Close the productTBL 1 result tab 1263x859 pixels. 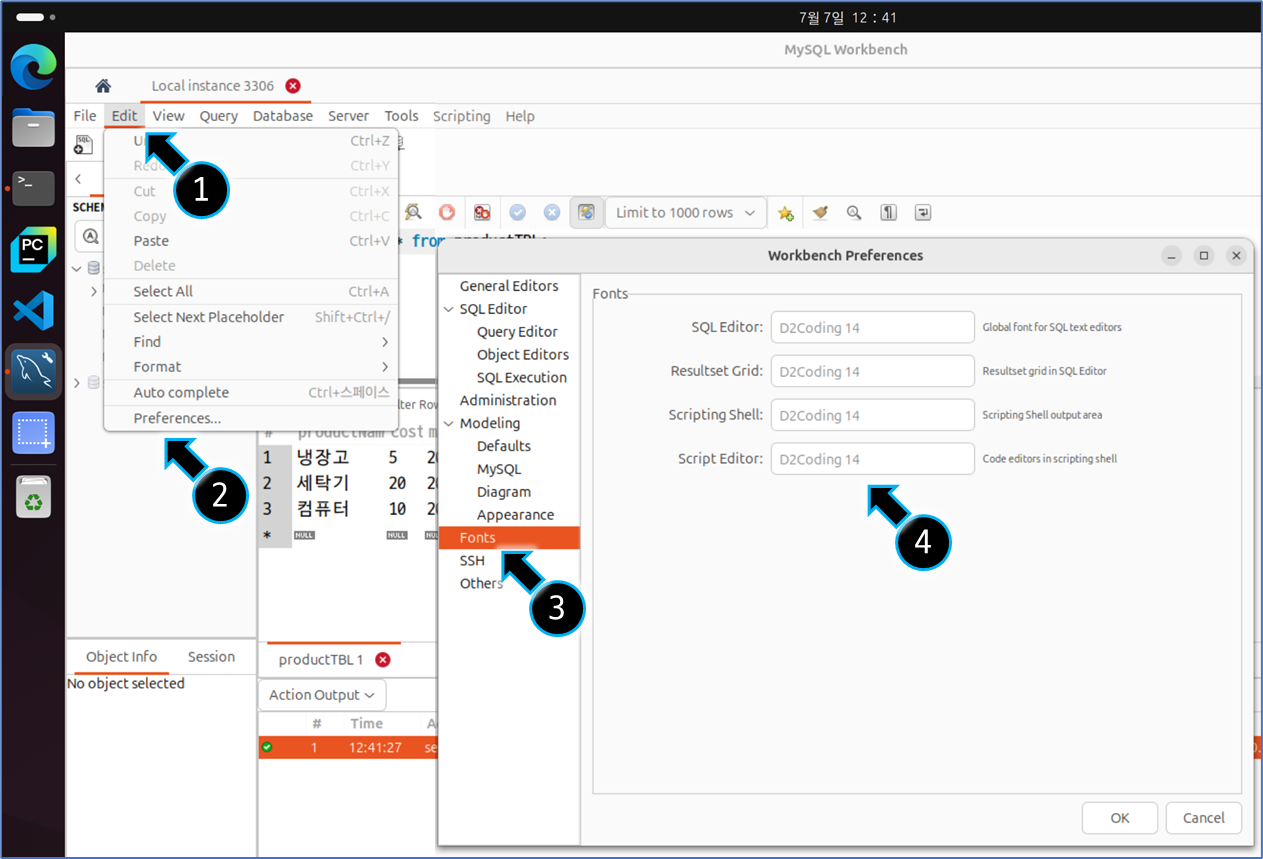pos(382,660)
